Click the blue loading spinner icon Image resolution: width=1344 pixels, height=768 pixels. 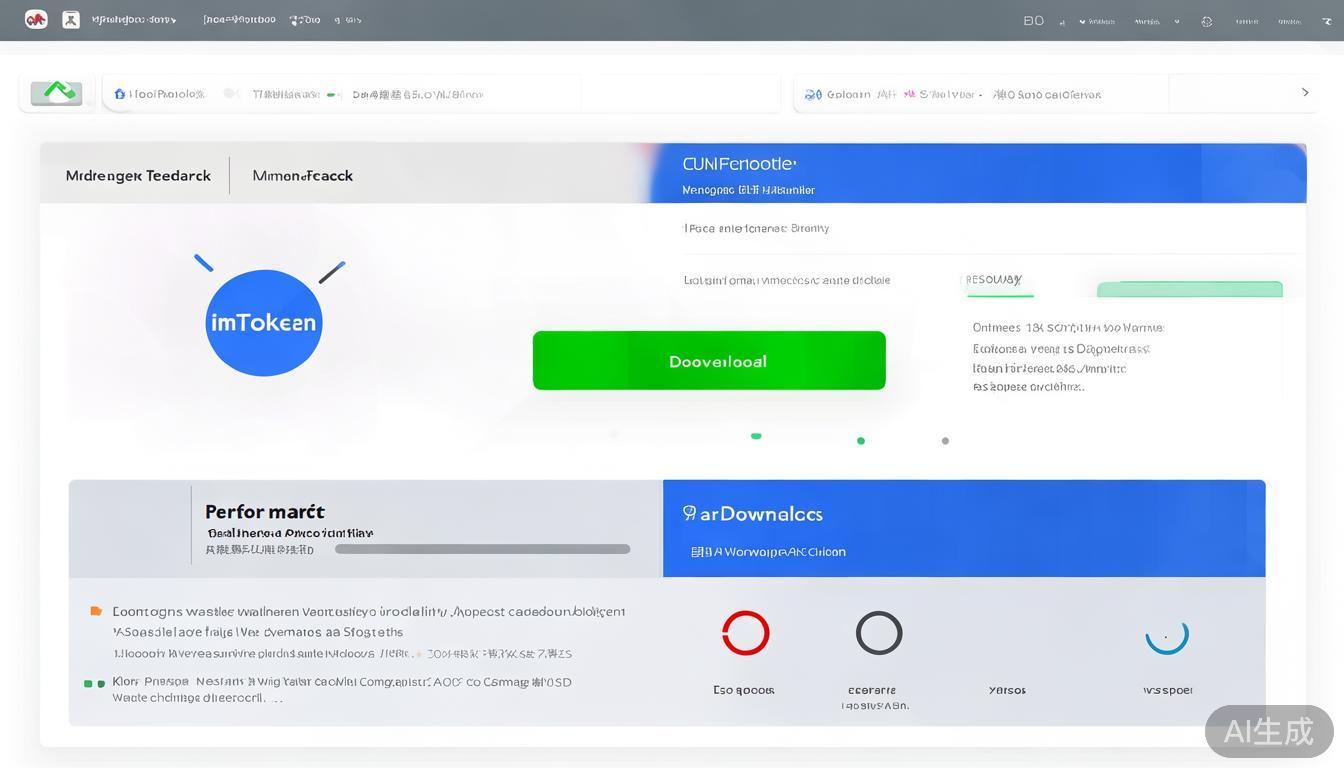1166,634
